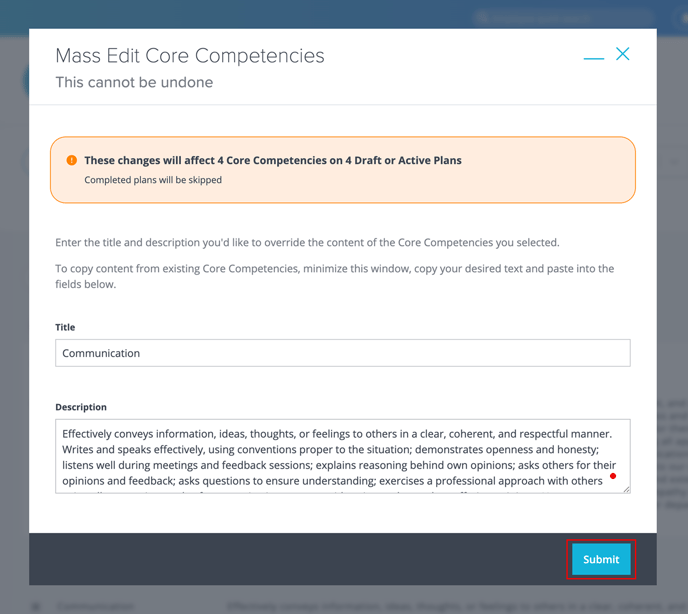Close the Mass Edit dialog with X
This screenshot has width=688, height=614.
coord(623,54)
